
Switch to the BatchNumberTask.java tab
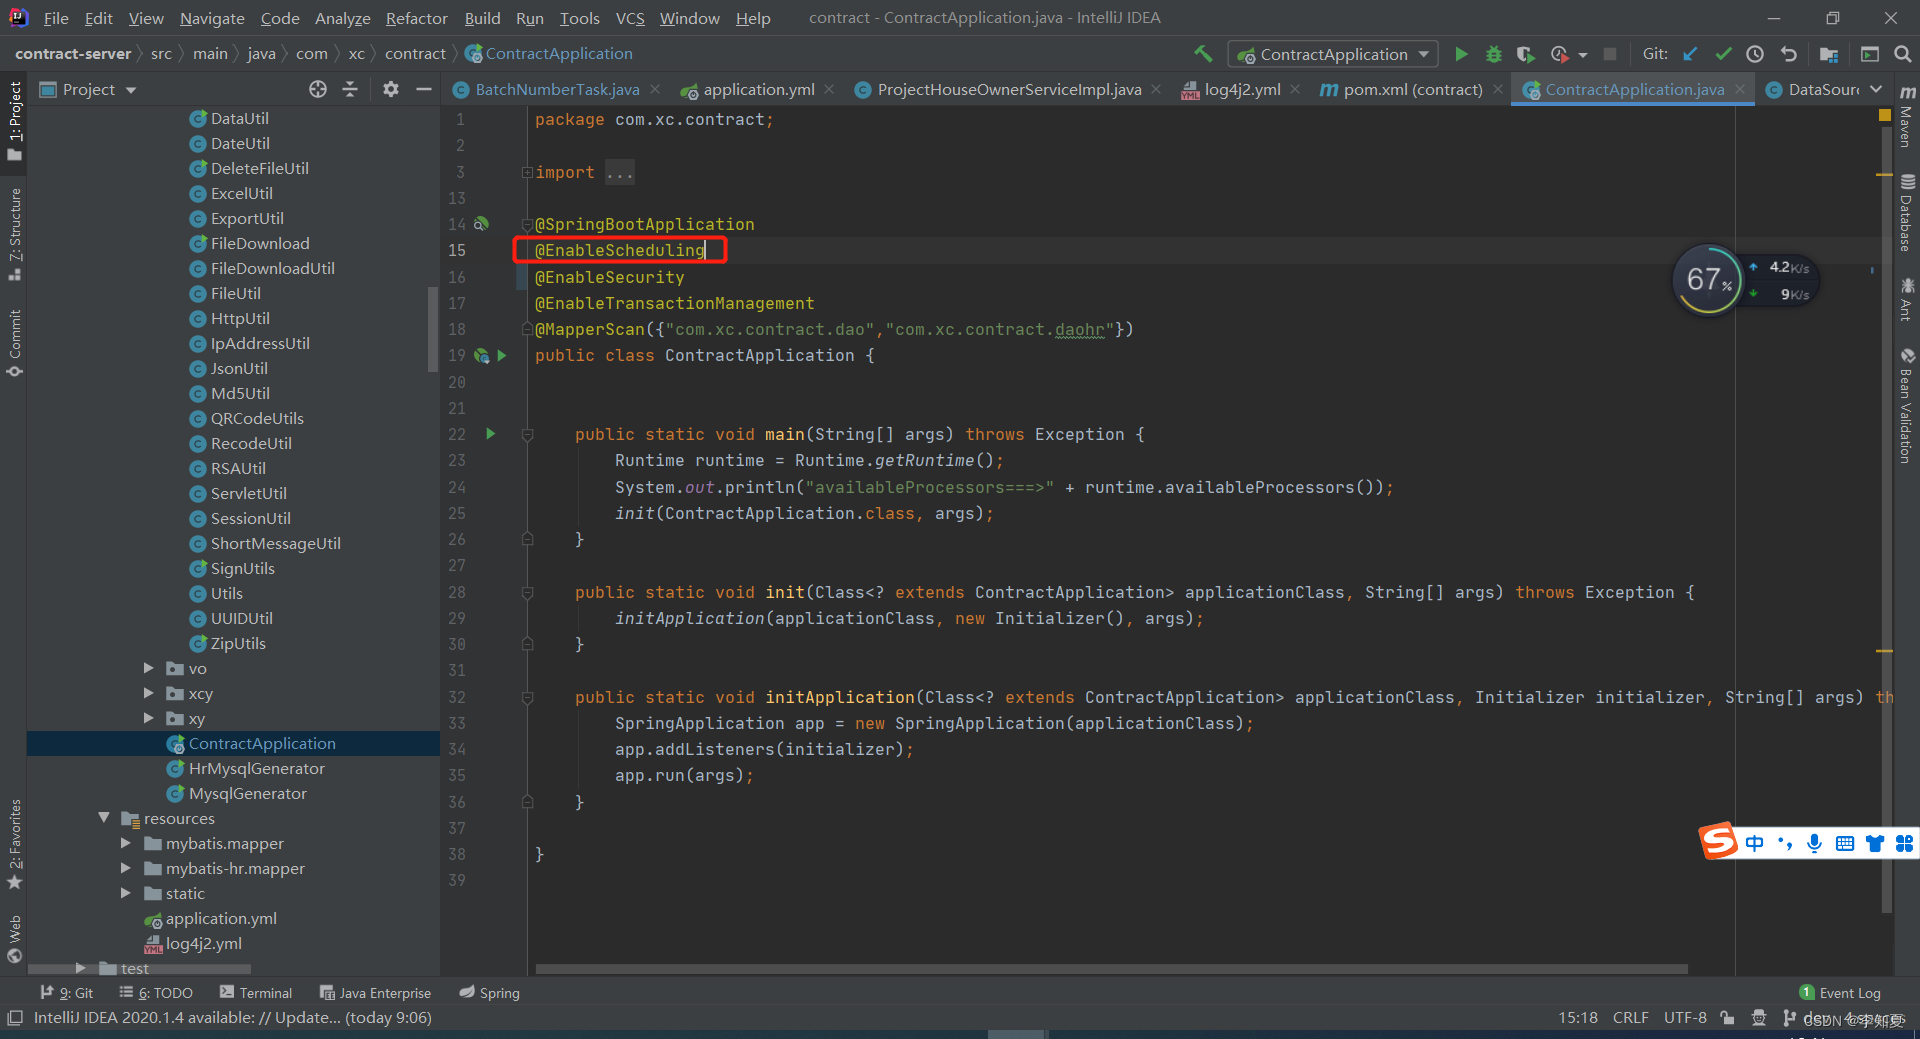556,89
